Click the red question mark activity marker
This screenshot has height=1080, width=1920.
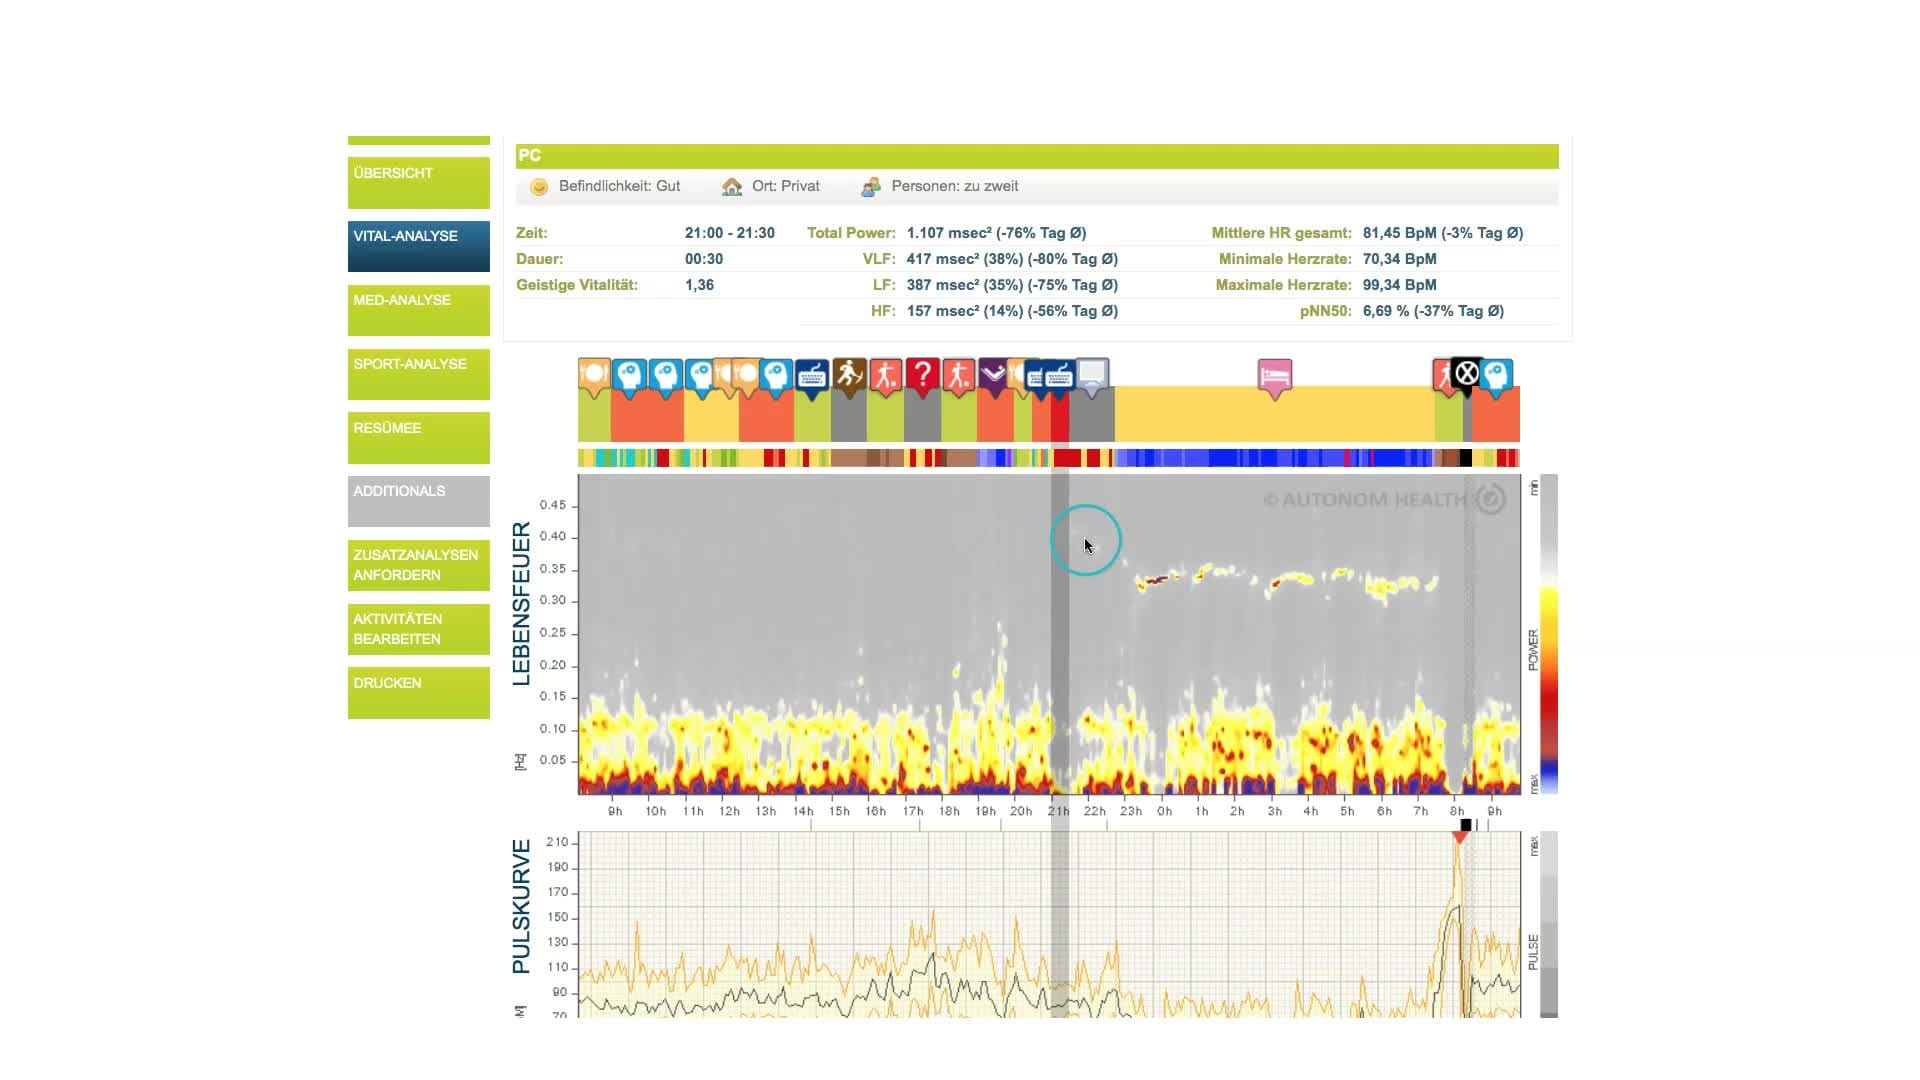tap(922, 376)
